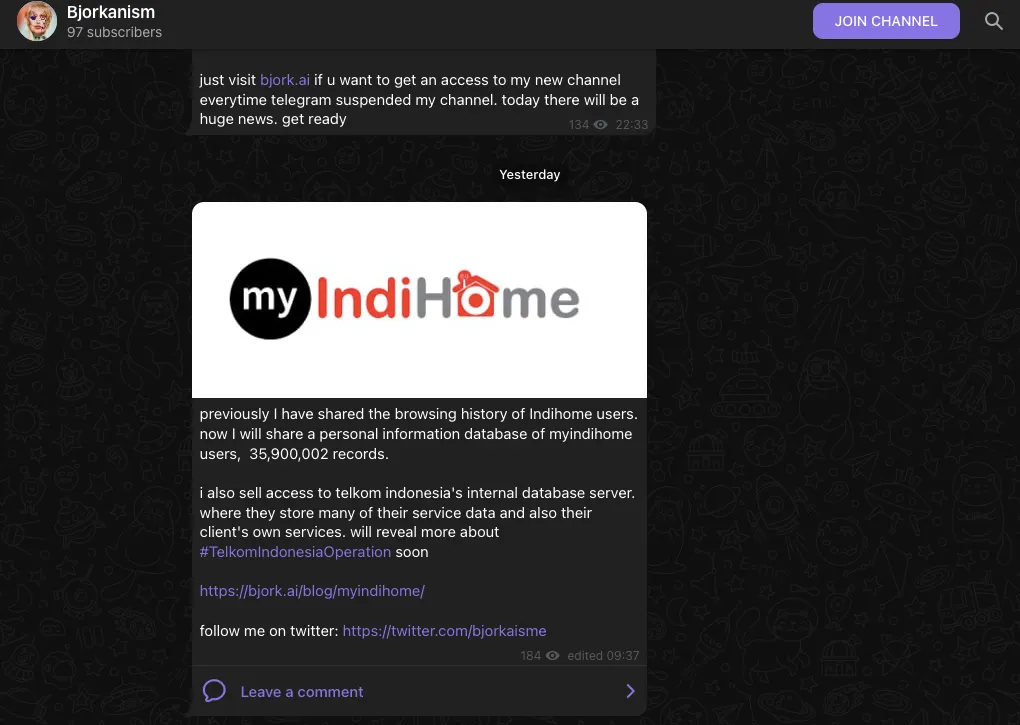Open the myIndiHome logo image

click(419, 300)
